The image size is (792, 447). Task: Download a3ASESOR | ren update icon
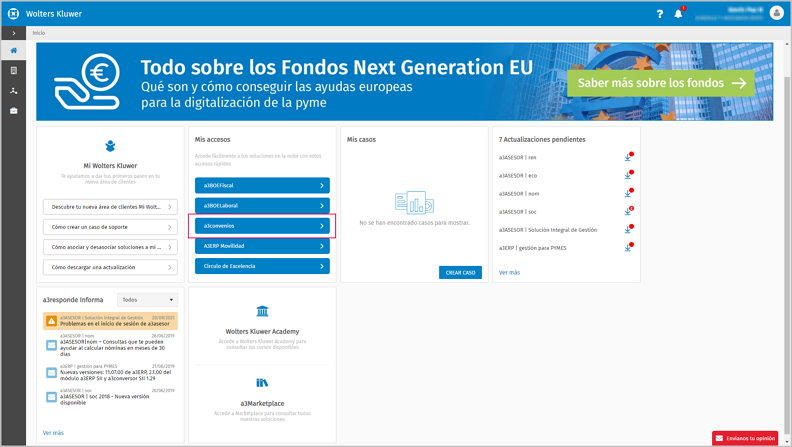[x=628, y=158]
